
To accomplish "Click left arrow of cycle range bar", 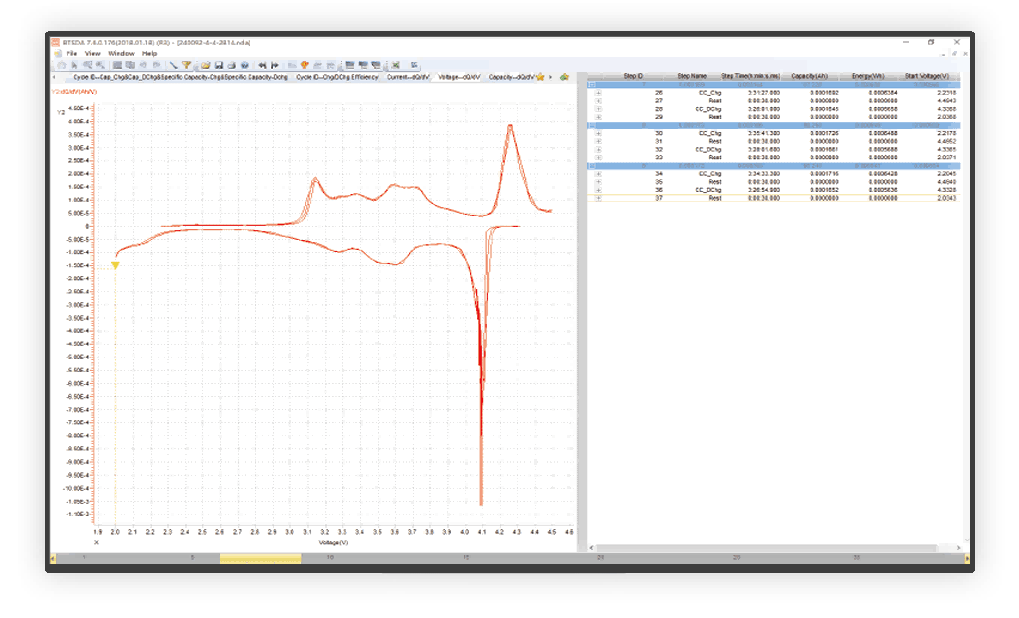I will pyautogui.click(x=53, y=558).
